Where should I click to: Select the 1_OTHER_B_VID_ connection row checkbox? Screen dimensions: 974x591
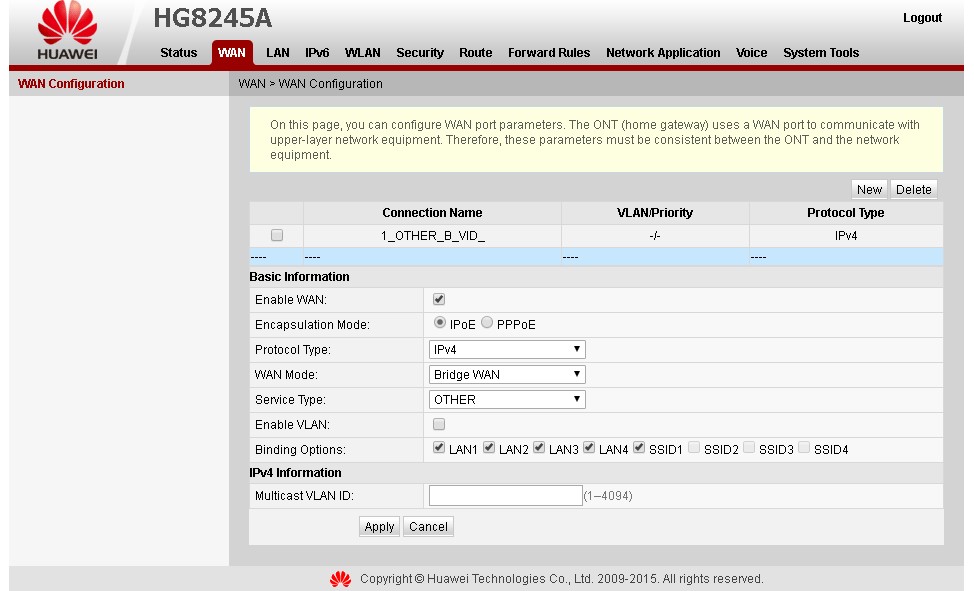pyautogui.click(x=277, y=234)
